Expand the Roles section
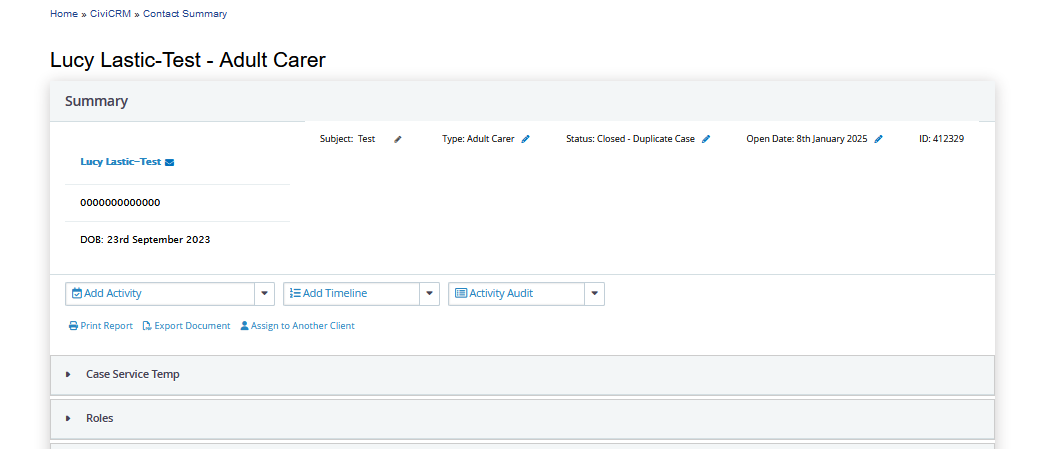This screenshot has height=449, width=1039. pos(522,419)
